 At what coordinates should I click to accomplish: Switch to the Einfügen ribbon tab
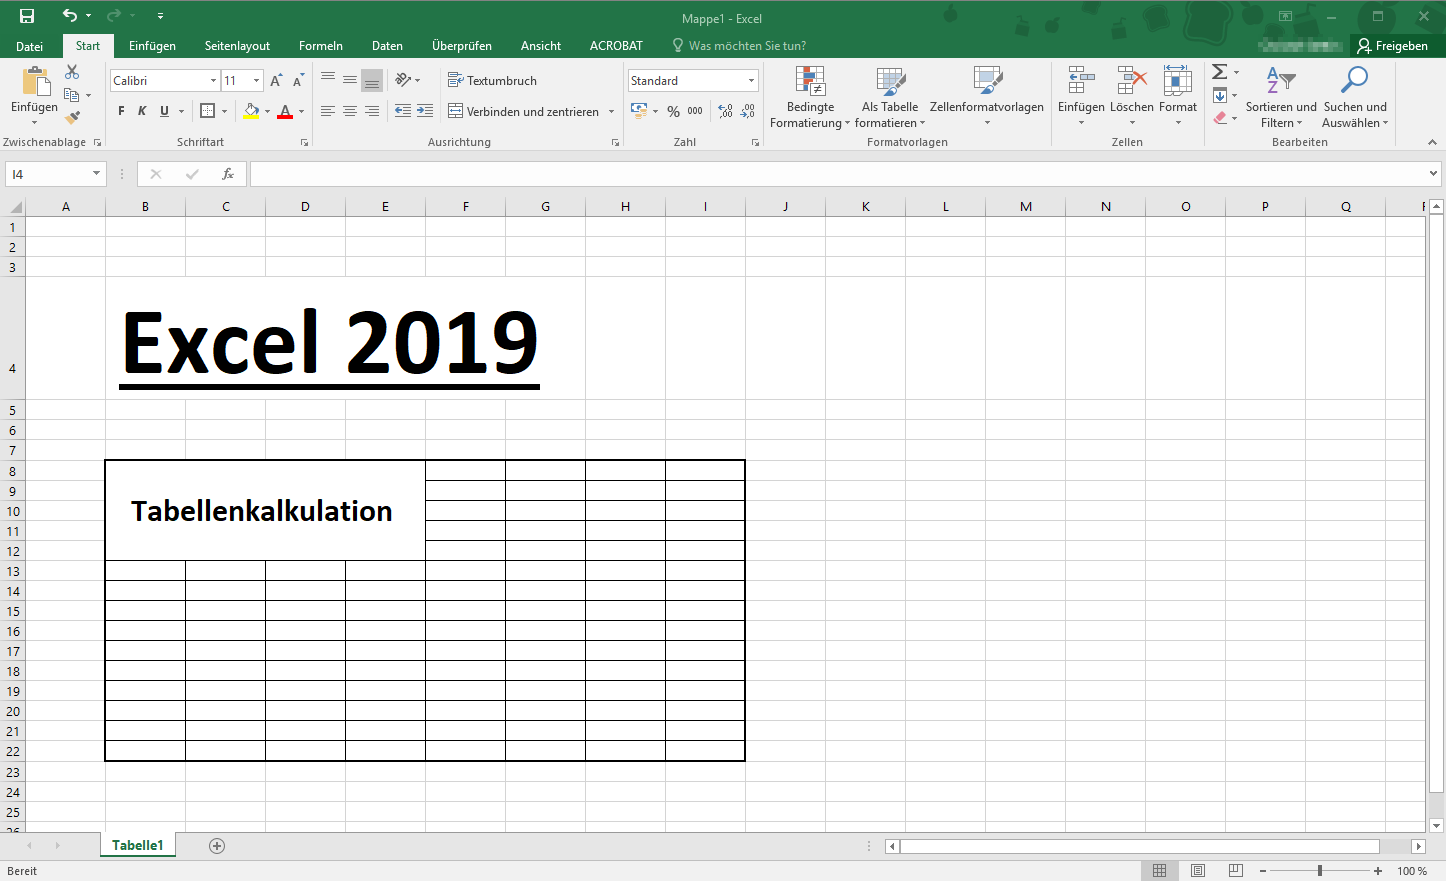click(152, 46)
